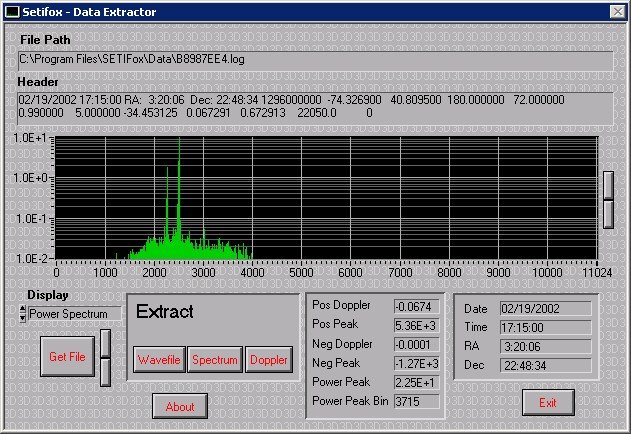Select the Power Peak Bin value 3715

417,401
